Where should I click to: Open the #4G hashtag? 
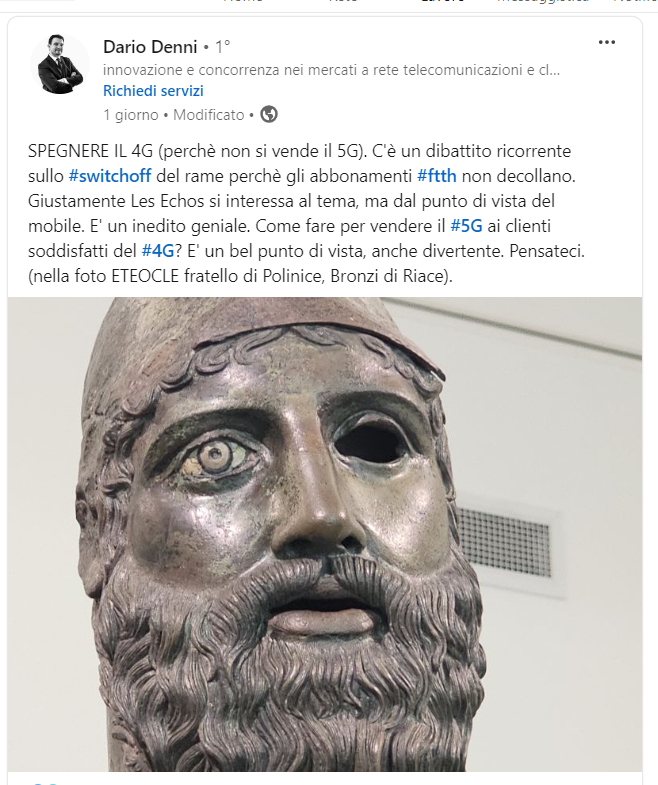pyautogui.click(x=158, y=251)
